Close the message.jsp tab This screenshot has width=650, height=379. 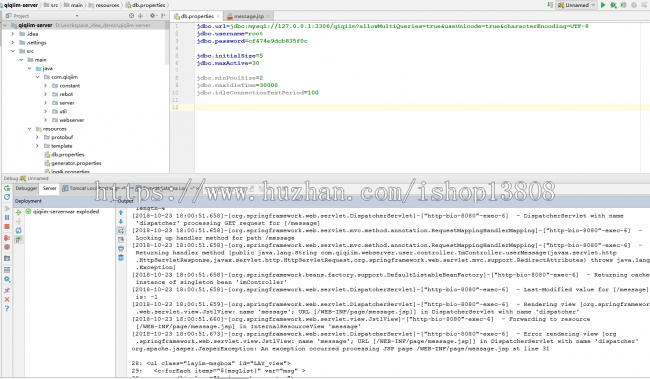coord(268,16)
